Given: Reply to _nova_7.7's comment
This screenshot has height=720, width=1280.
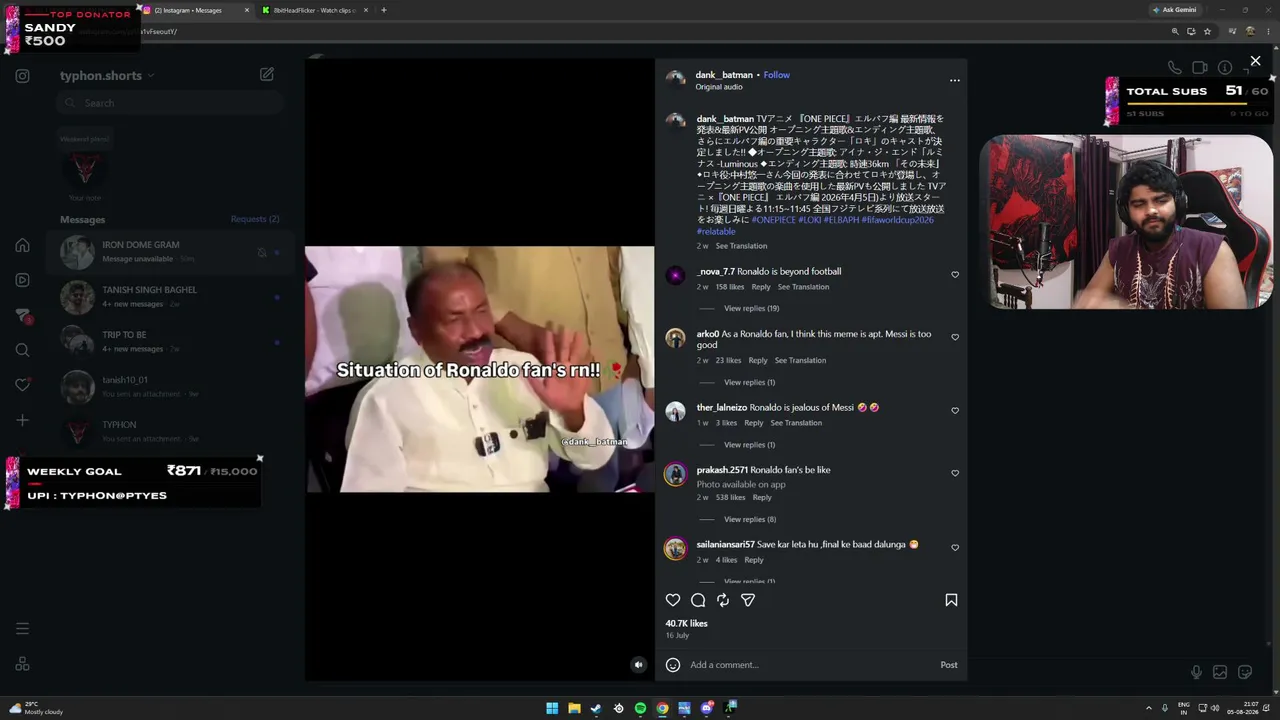Looking at the screenshot, I should 761,287.
